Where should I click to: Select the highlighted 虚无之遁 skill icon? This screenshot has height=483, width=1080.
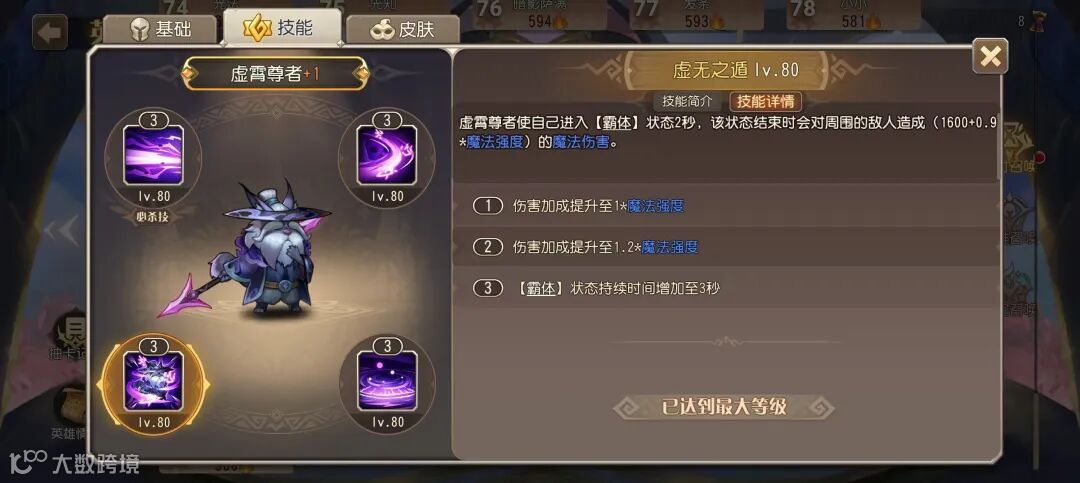(153, 382)
